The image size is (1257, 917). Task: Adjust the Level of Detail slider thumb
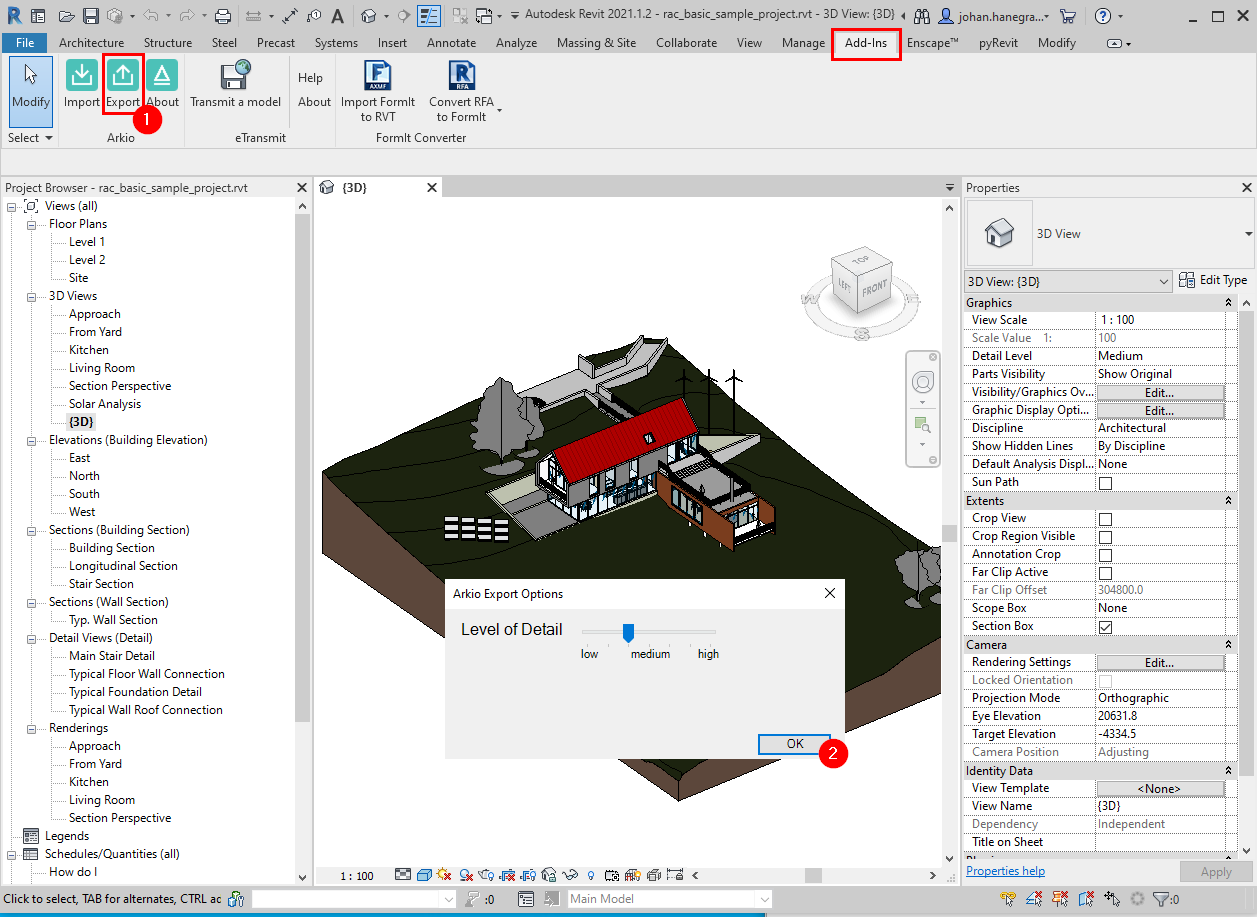(x=628, y=632)
